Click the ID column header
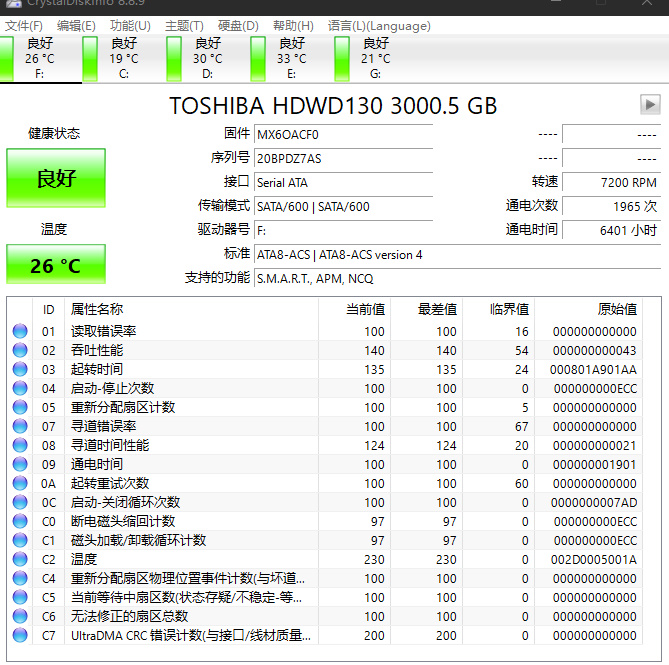The height and width of the screenshot is (665, 669). pyautogui.click(x=49, y=309)
